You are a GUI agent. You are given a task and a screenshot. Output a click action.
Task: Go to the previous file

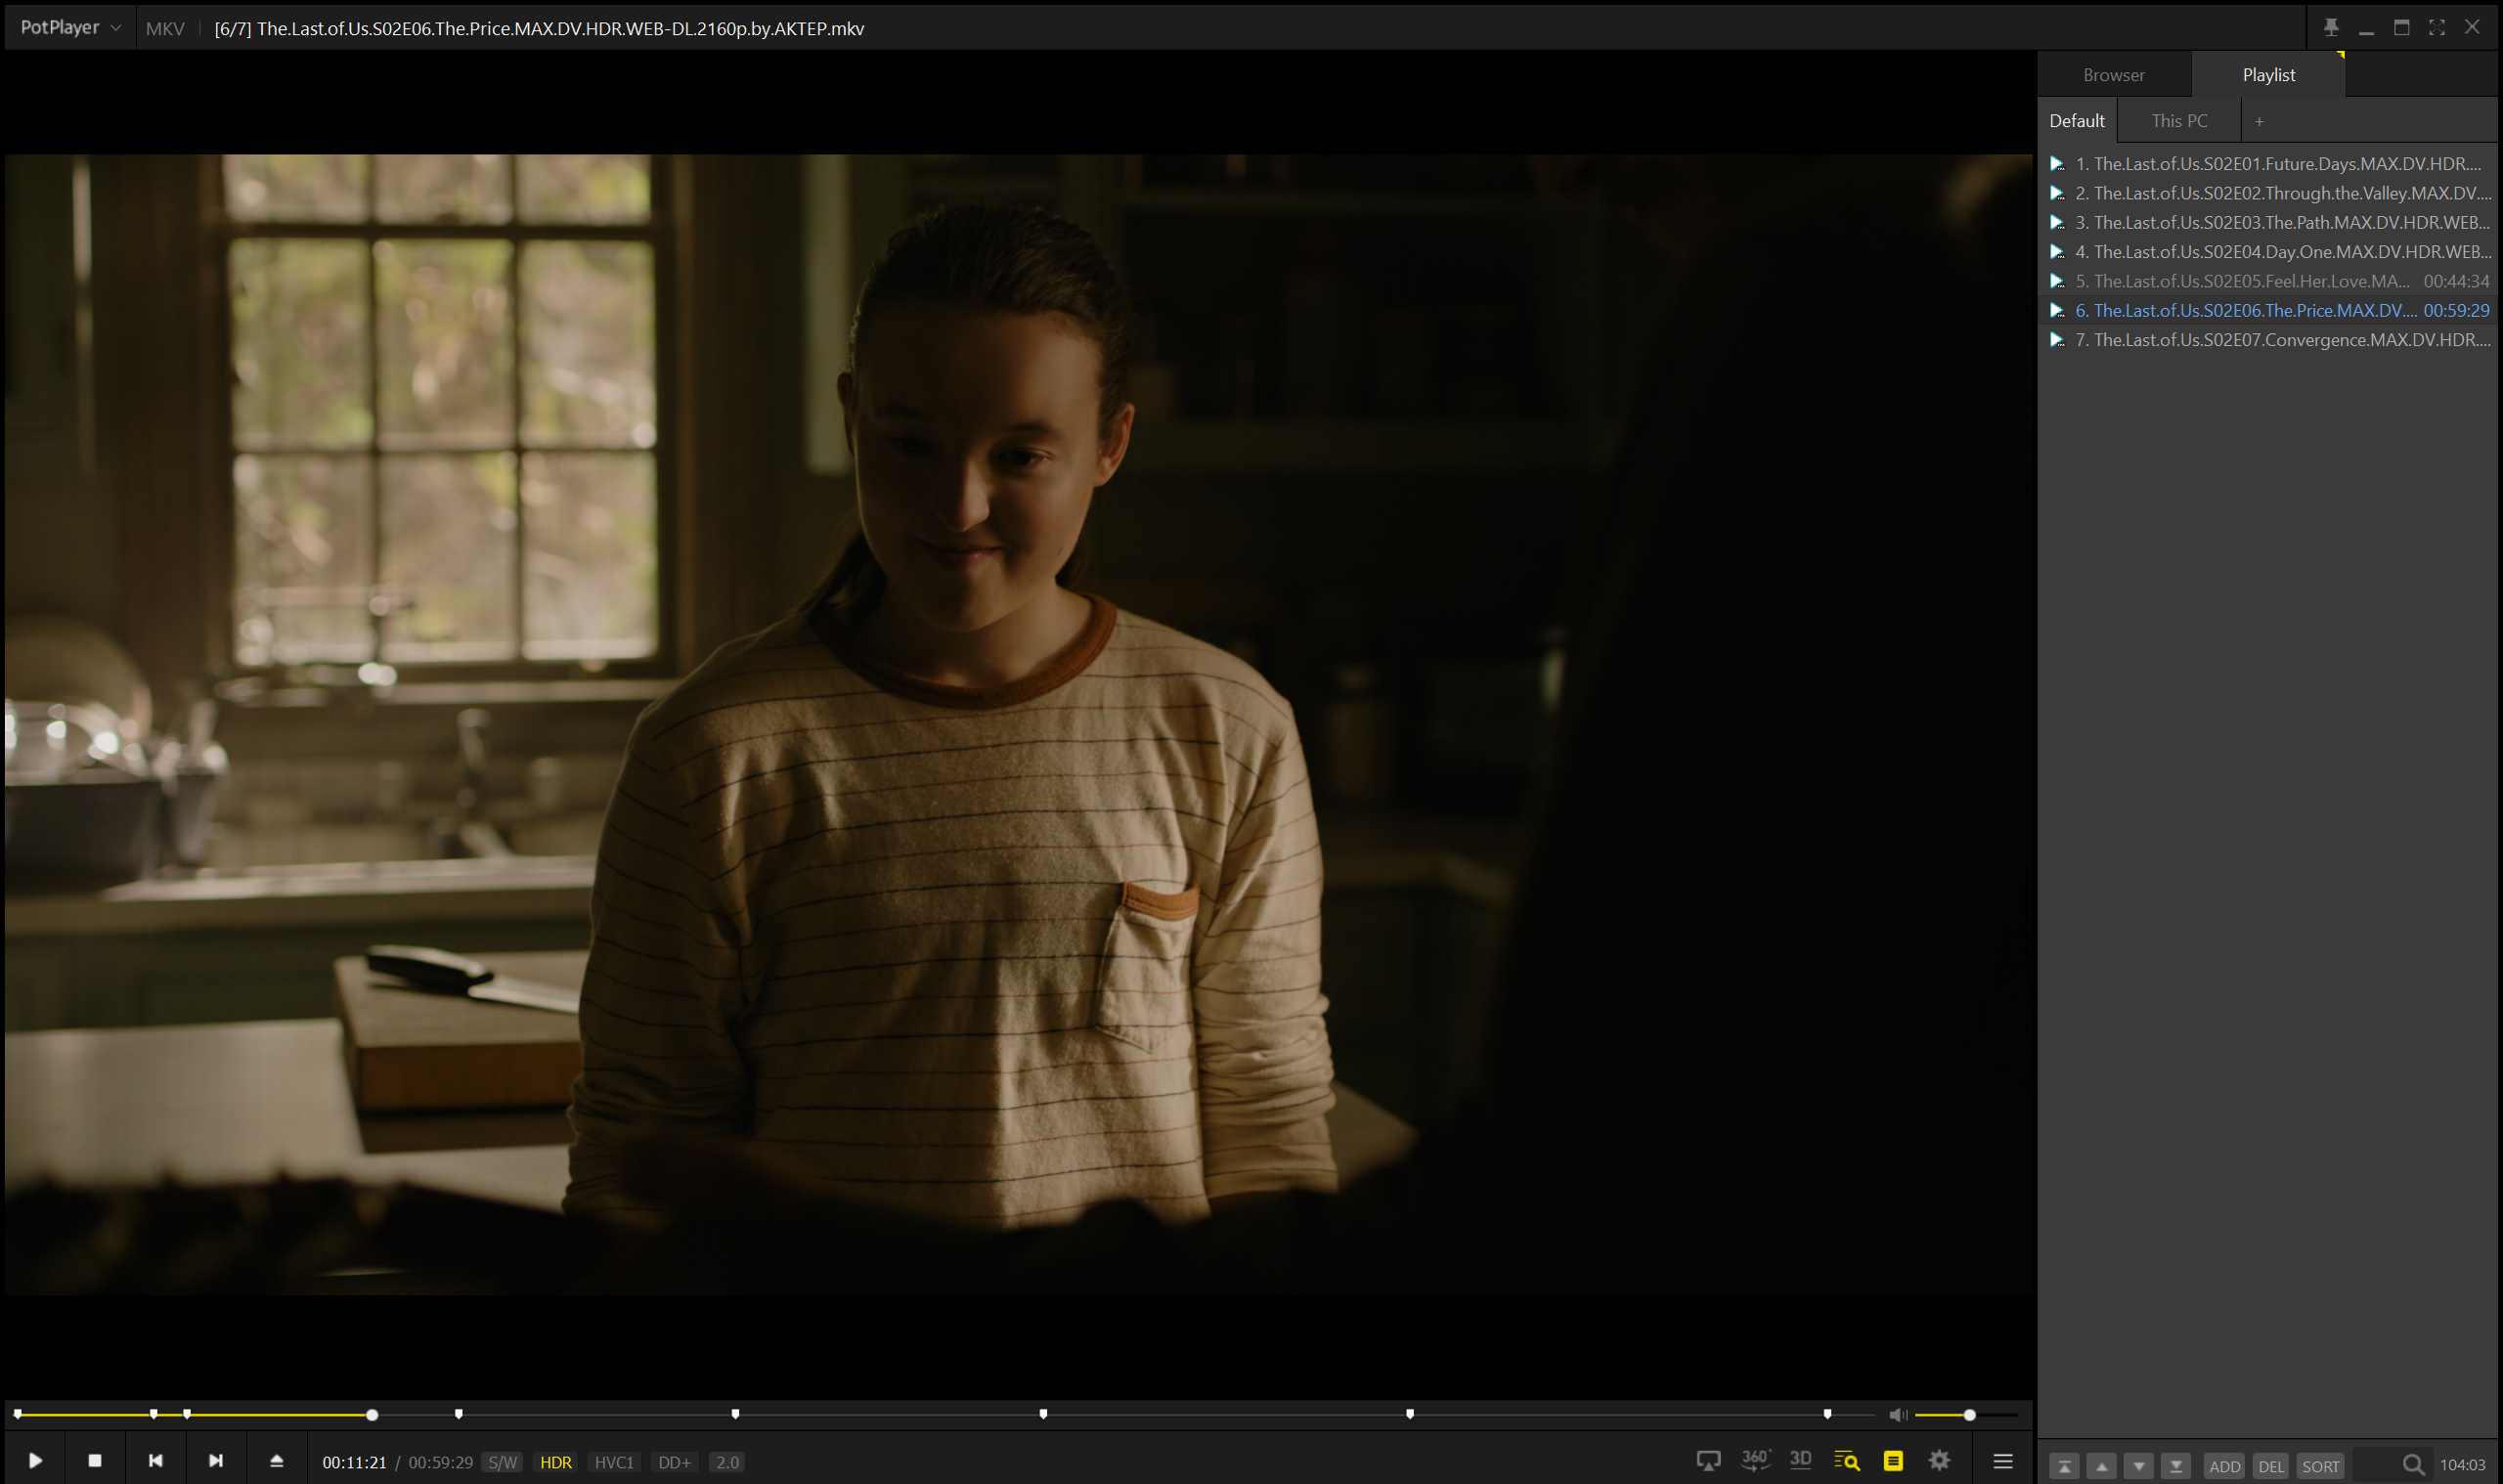point(155,1461)
